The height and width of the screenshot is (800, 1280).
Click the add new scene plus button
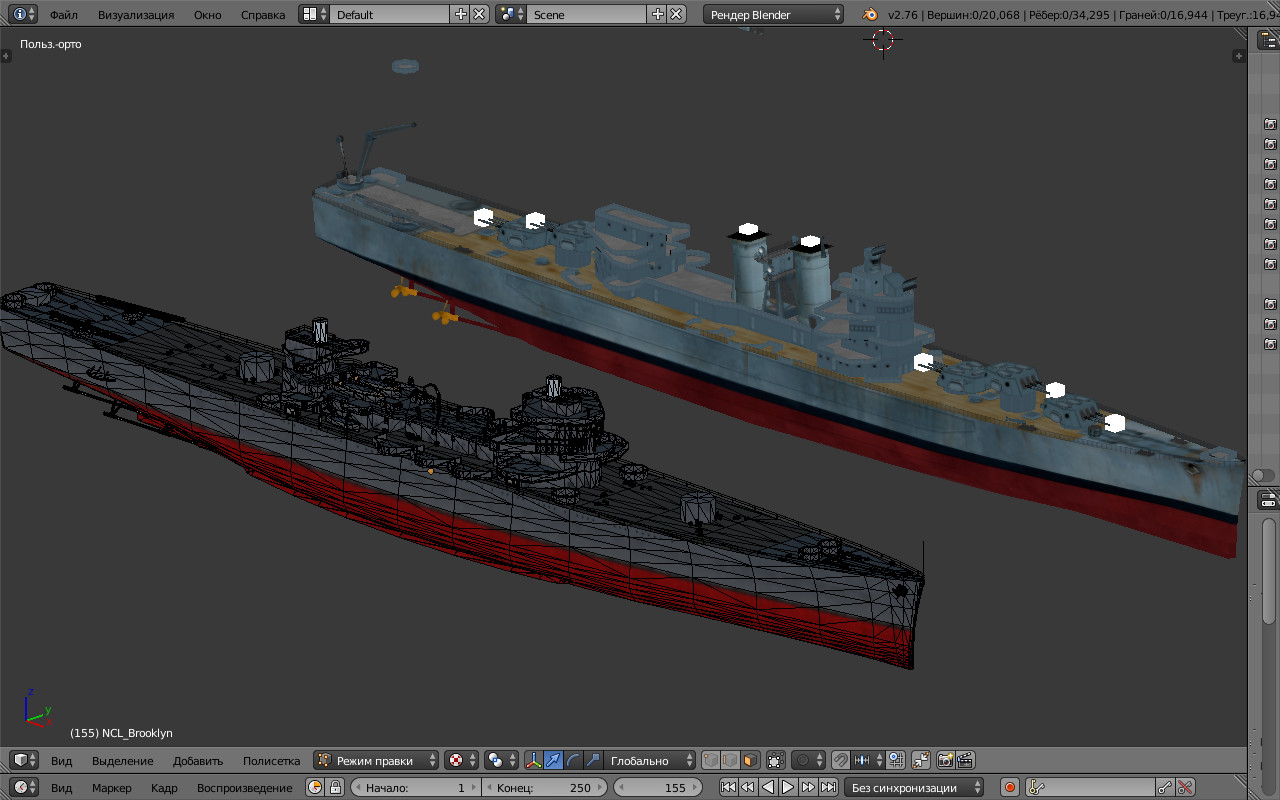657,15
